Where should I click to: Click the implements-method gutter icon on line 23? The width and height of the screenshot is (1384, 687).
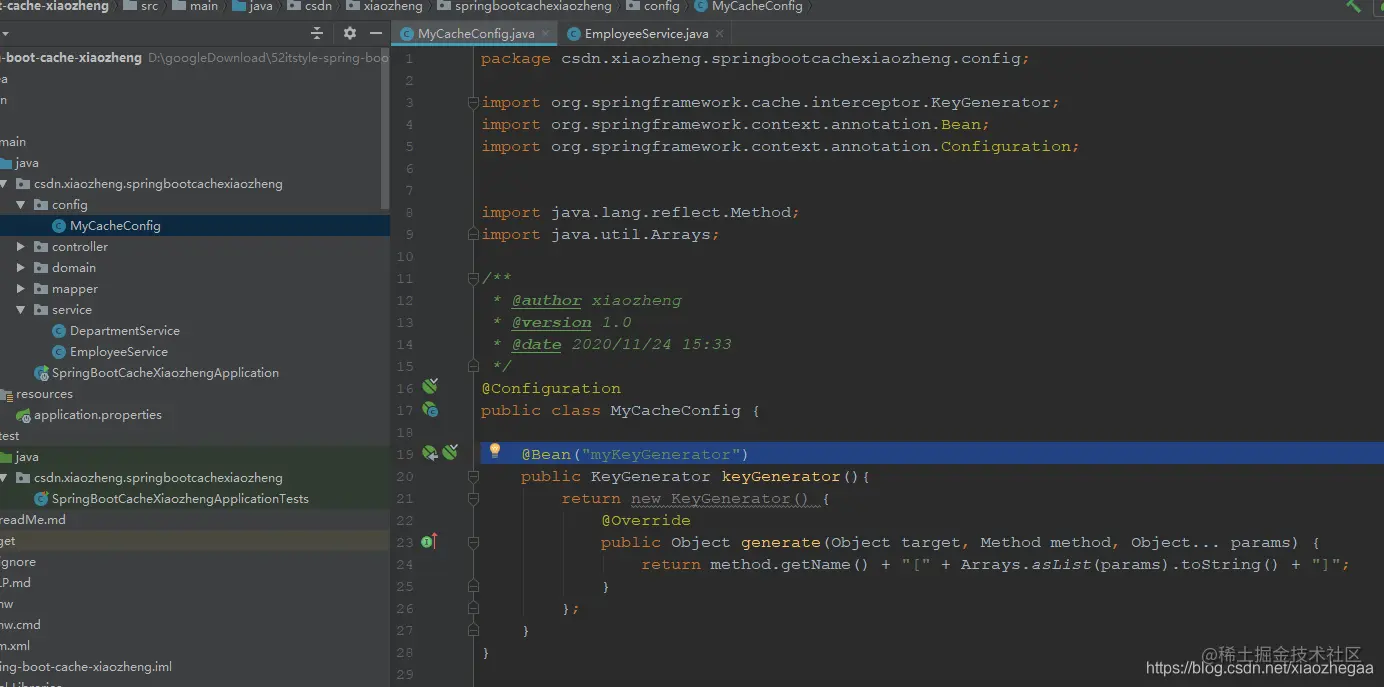tap(430, 541)
